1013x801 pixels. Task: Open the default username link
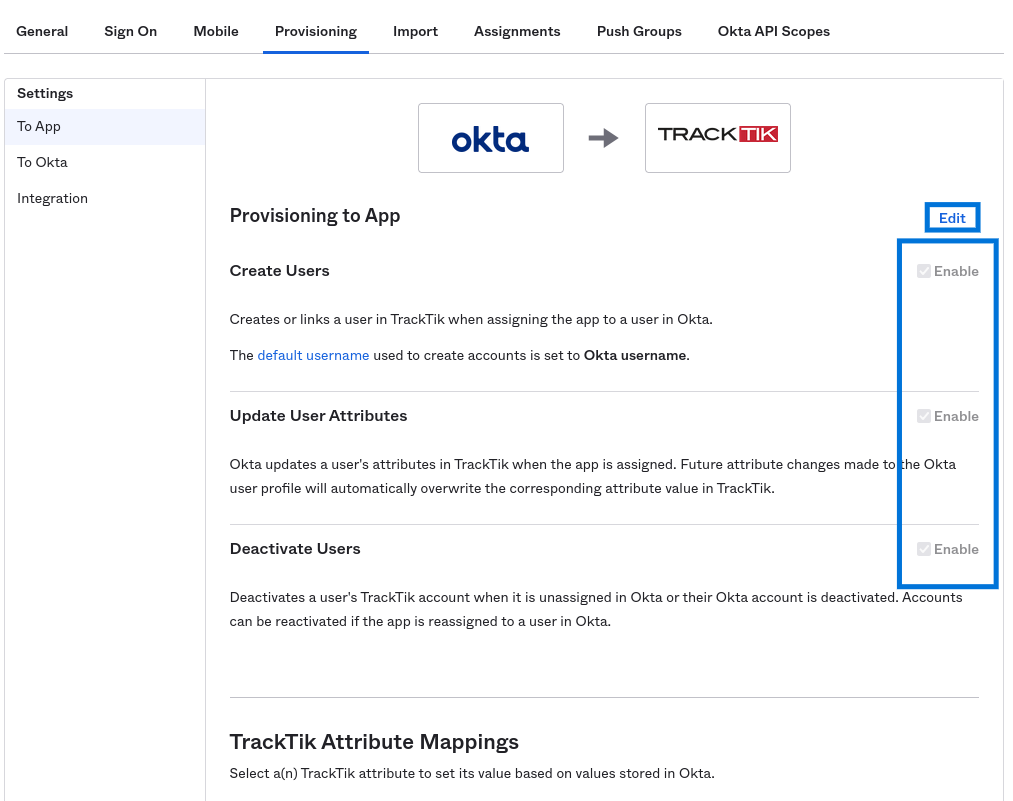coord(313,355)
